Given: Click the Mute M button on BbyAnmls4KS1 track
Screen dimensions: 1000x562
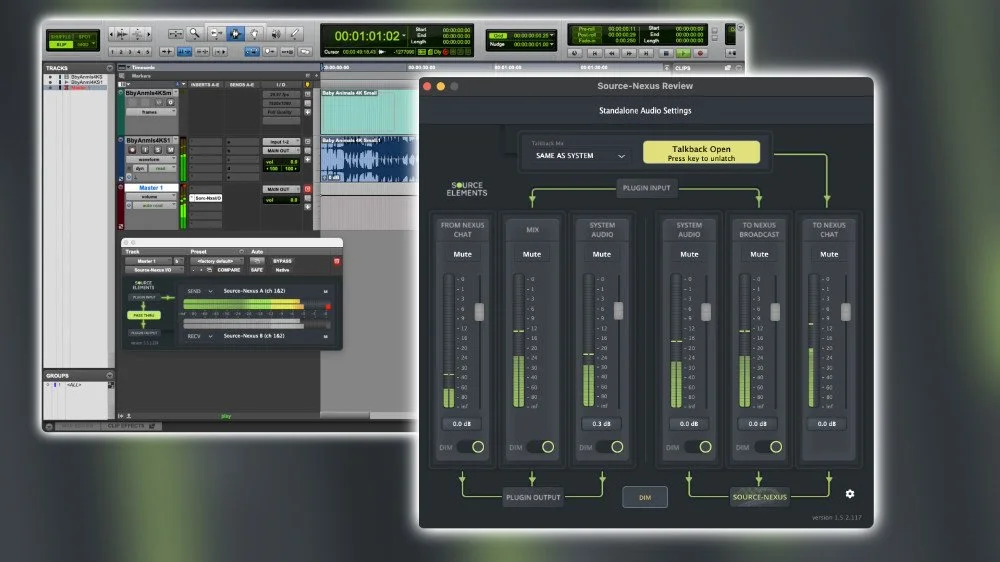Looking at the screenshot, I should click(x=170, y=150).
